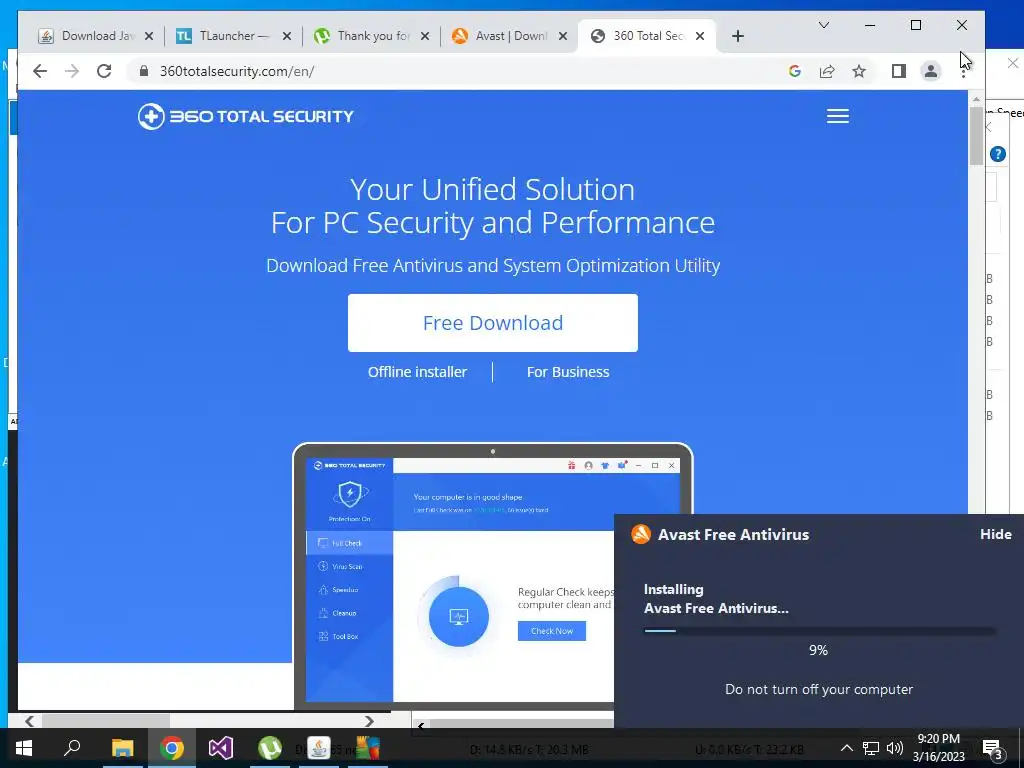Click the Chrome back arrow
The image size is (1024, 768).
point(40,71)
